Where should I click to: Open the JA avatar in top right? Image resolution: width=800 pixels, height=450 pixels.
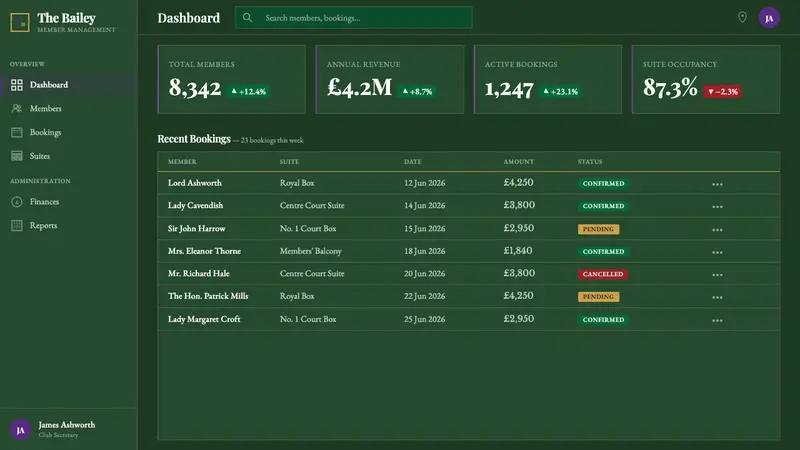pos(769,18)
